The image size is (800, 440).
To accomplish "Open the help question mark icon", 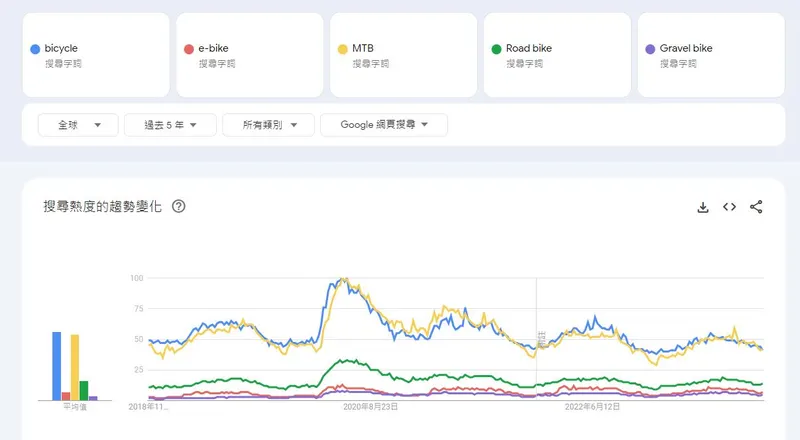I will pos(179,207).
